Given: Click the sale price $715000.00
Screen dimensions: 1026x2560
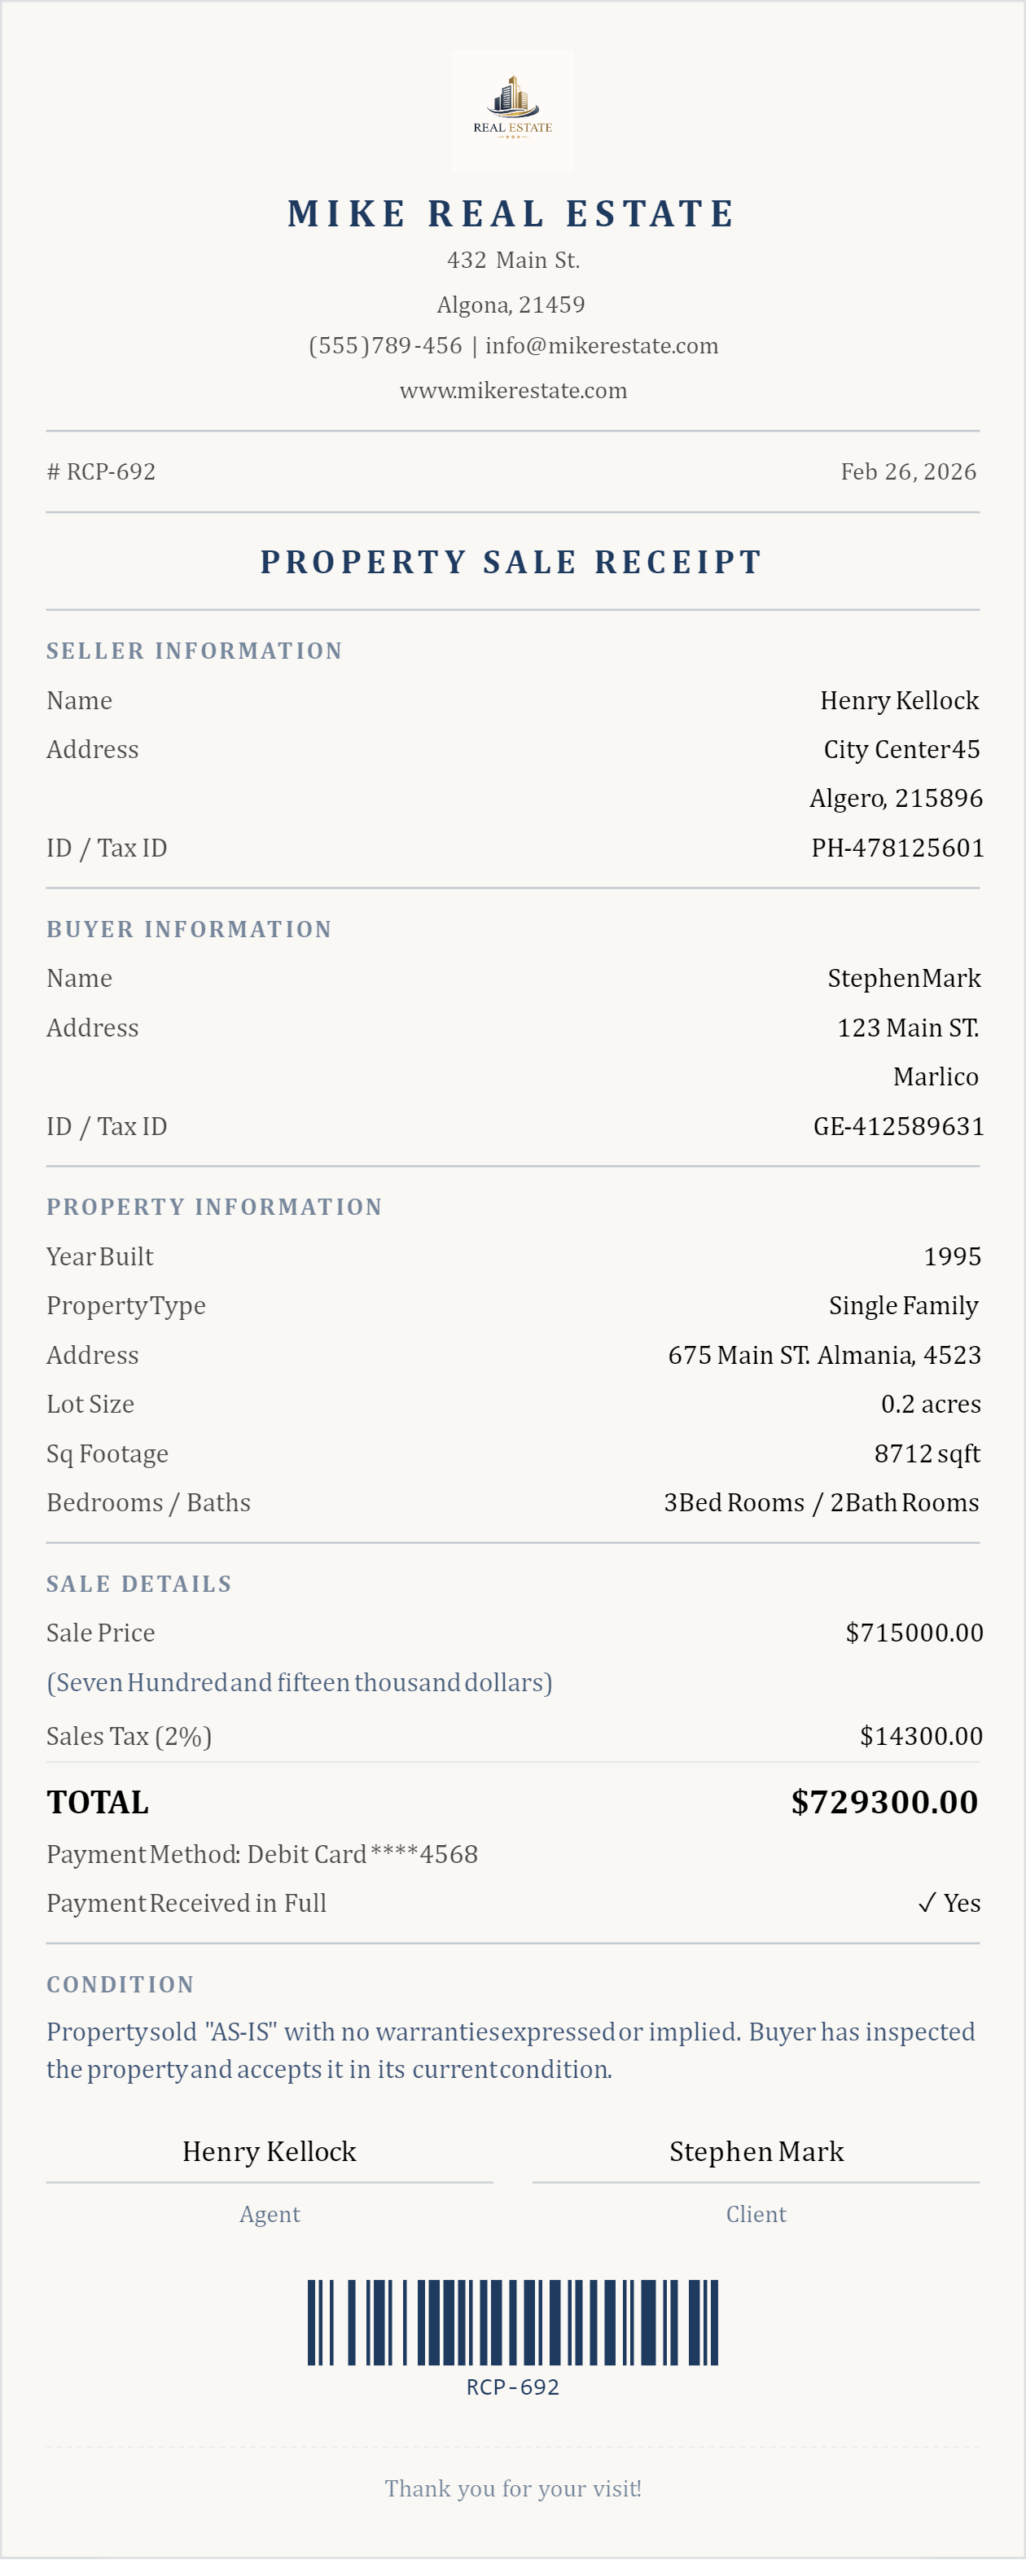Looking at the screenshot, I should pos(914,1633).
